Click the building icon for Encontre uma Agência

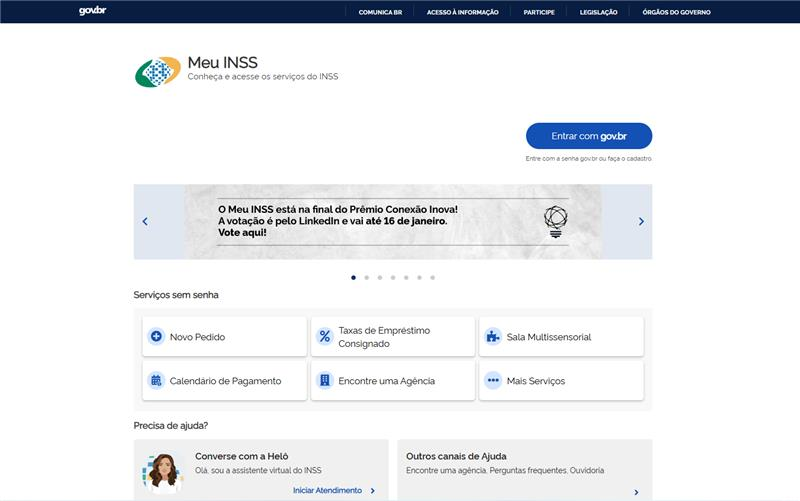coord(324,380)
